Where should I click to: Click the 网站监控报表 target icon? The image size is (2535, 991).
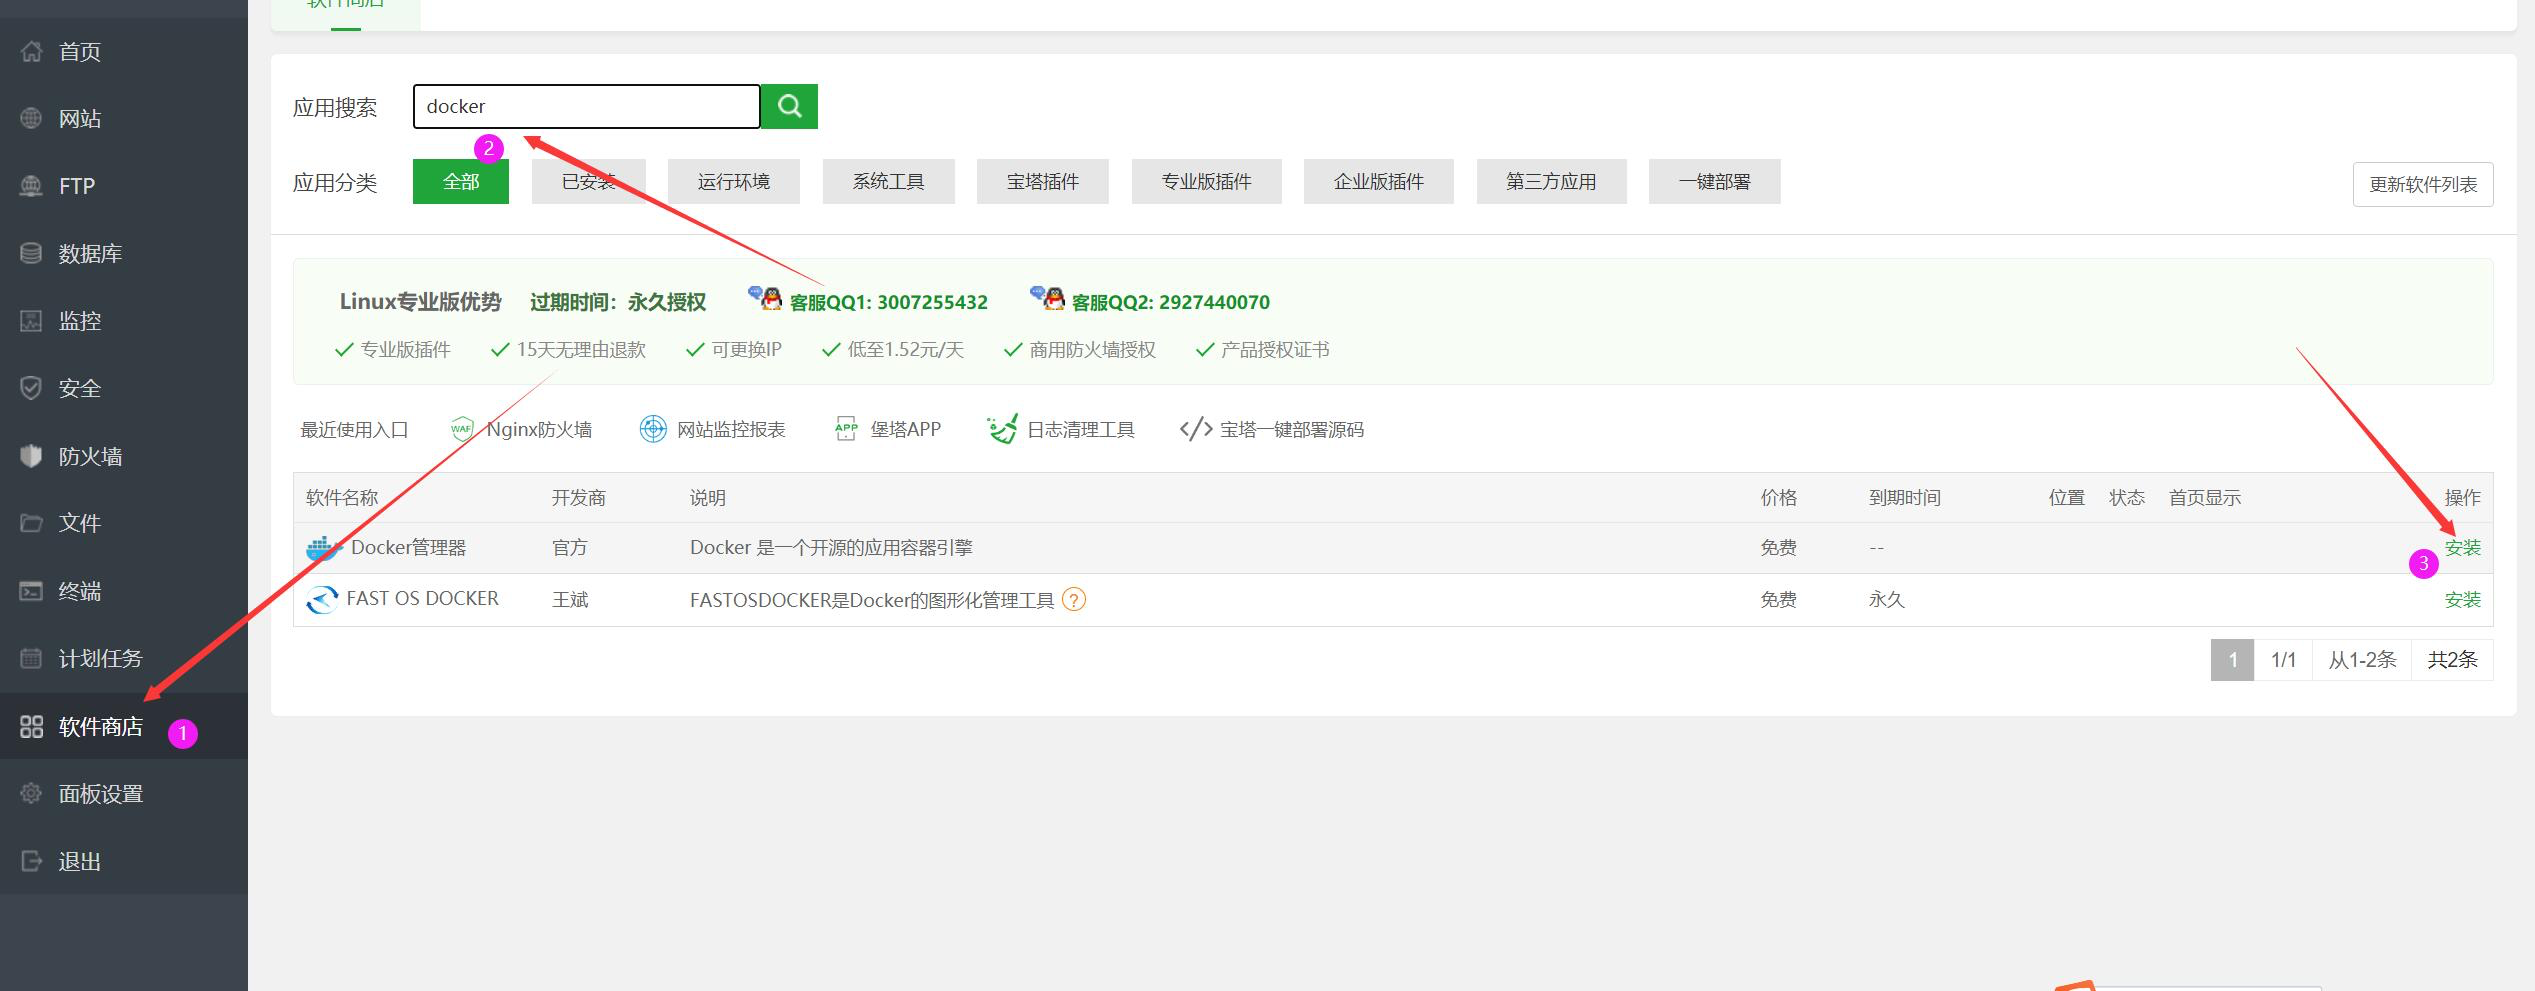click(653, 429)
